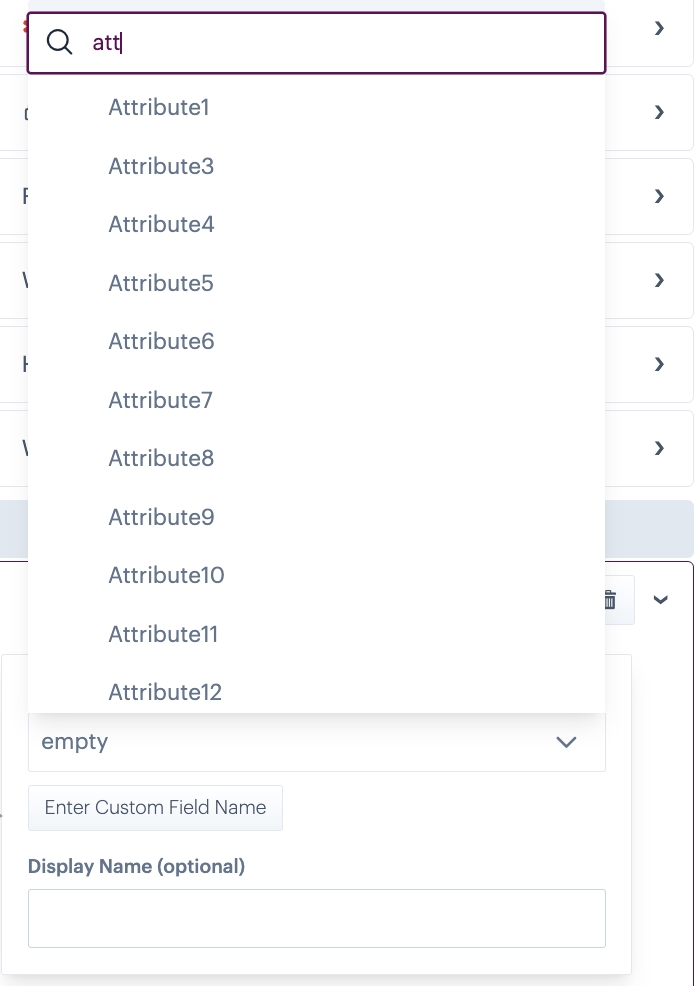Click the Display Name input field
This screenshot has height=986, width=700.
(316, 918)
